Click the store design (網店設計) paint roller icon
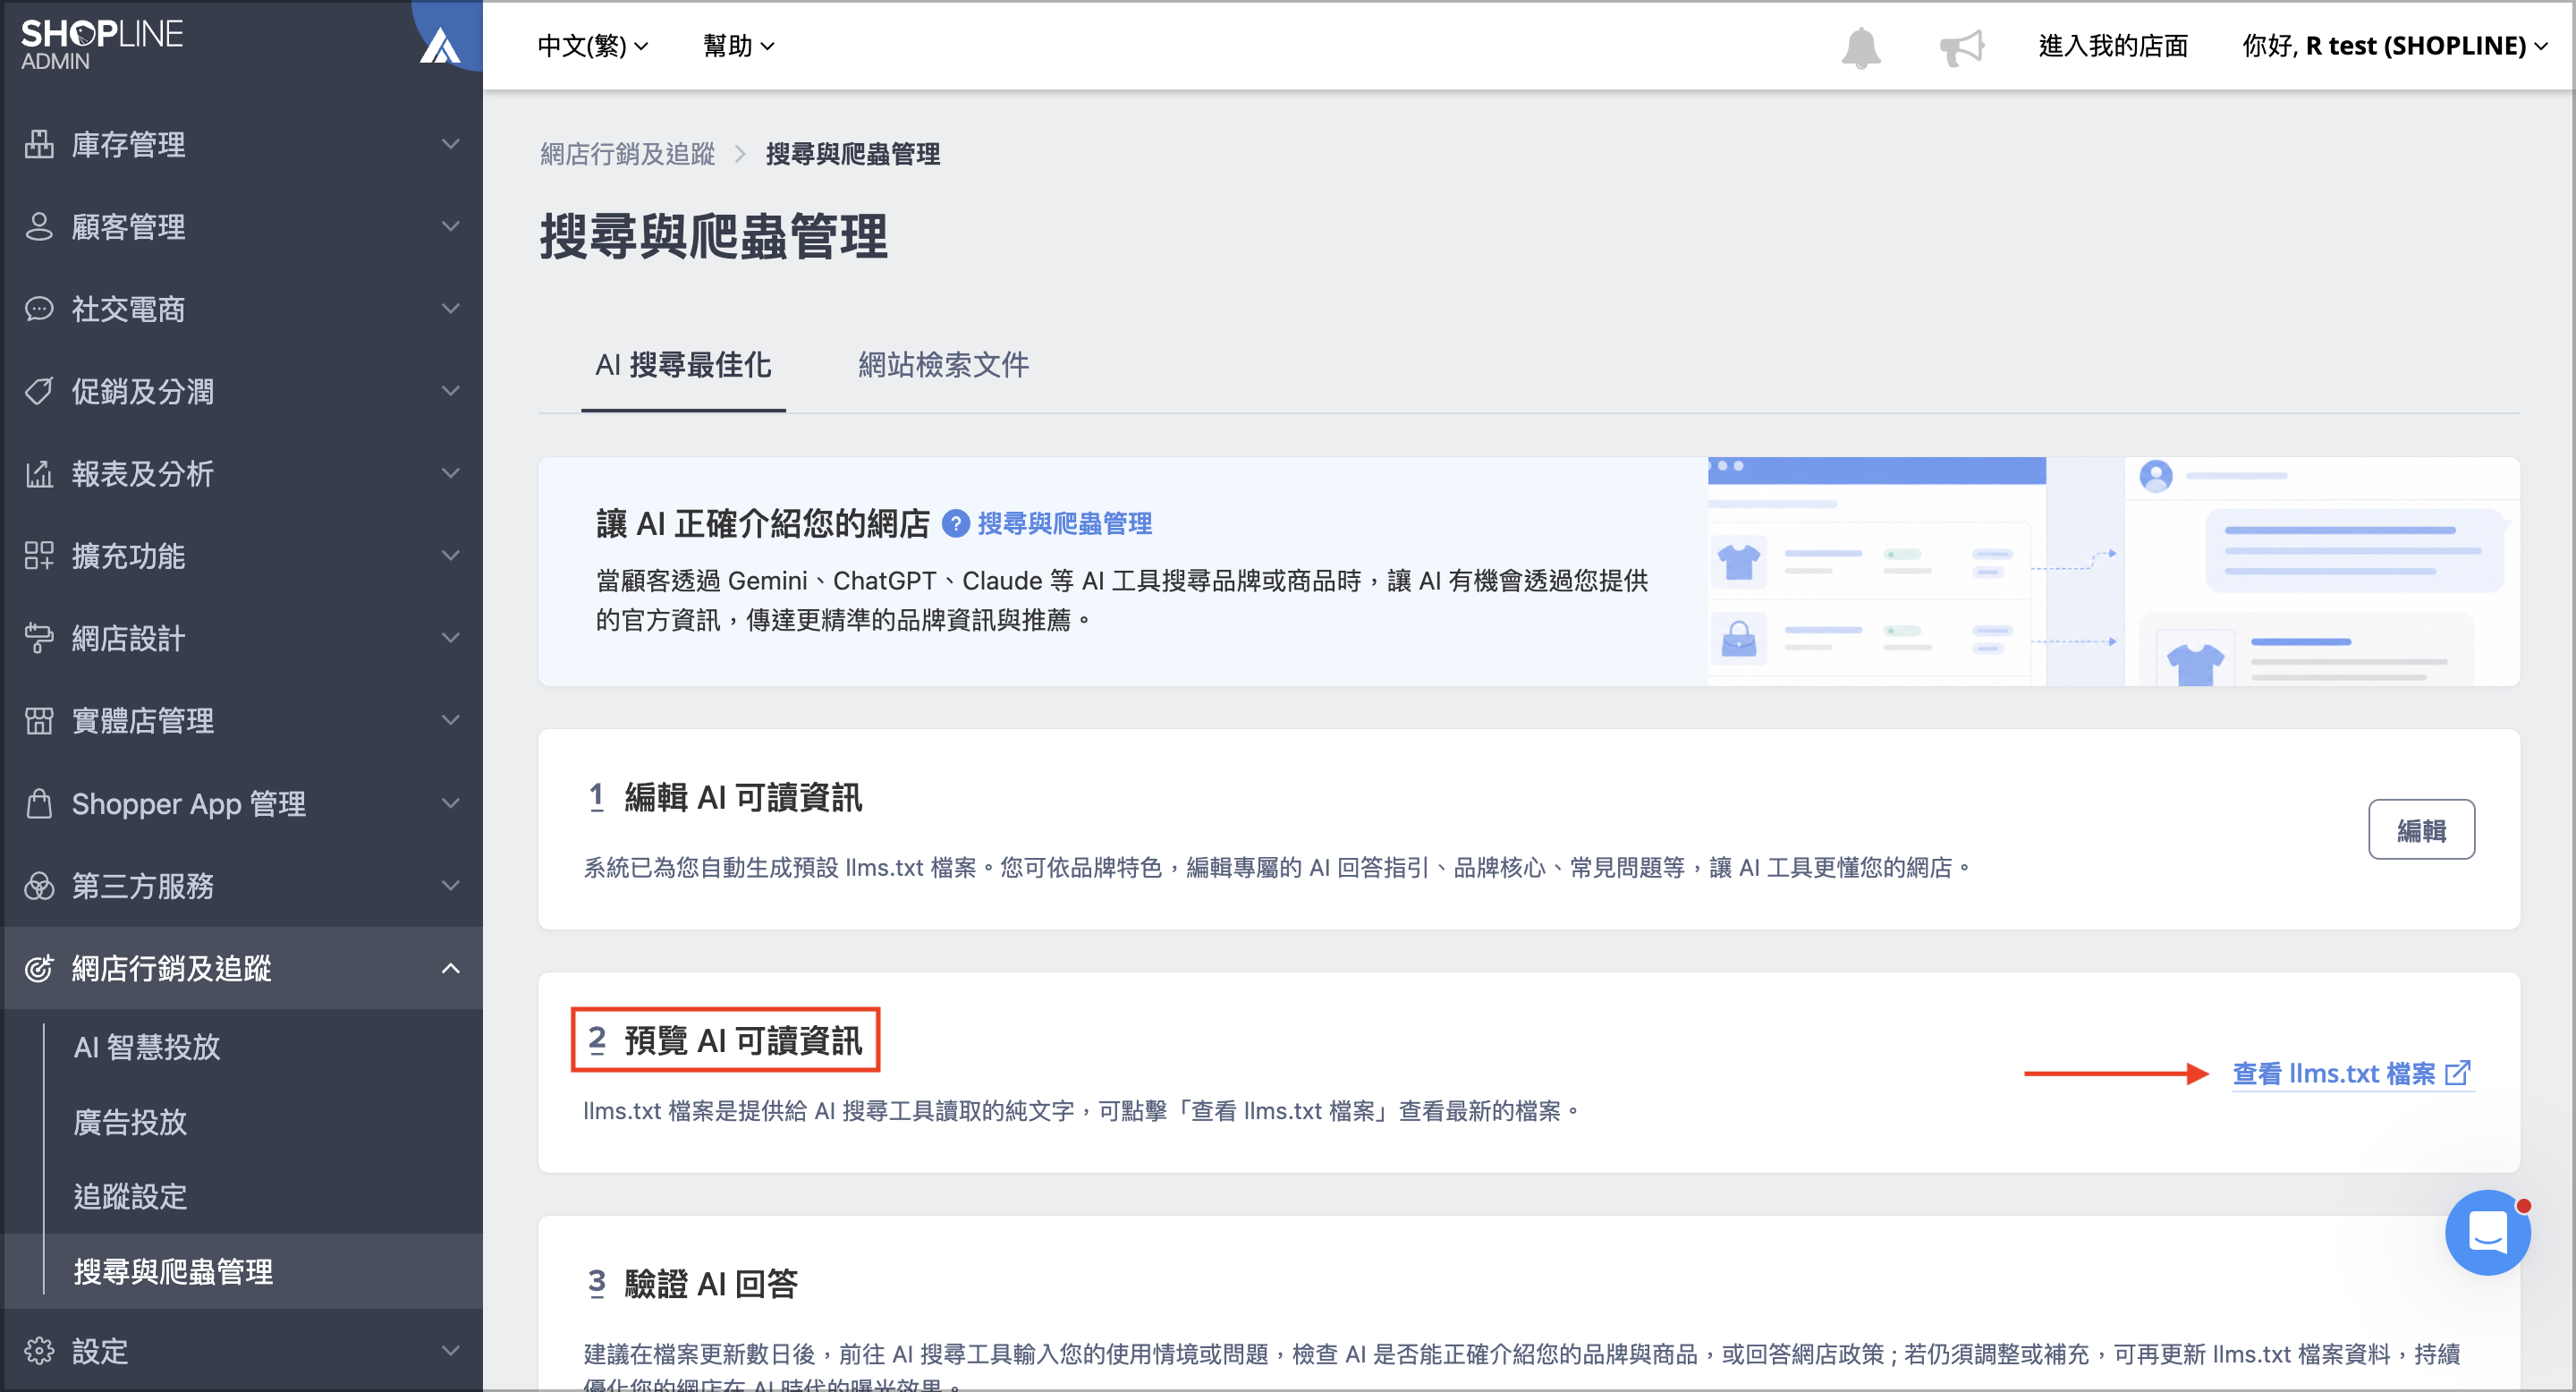 point(39,638)
